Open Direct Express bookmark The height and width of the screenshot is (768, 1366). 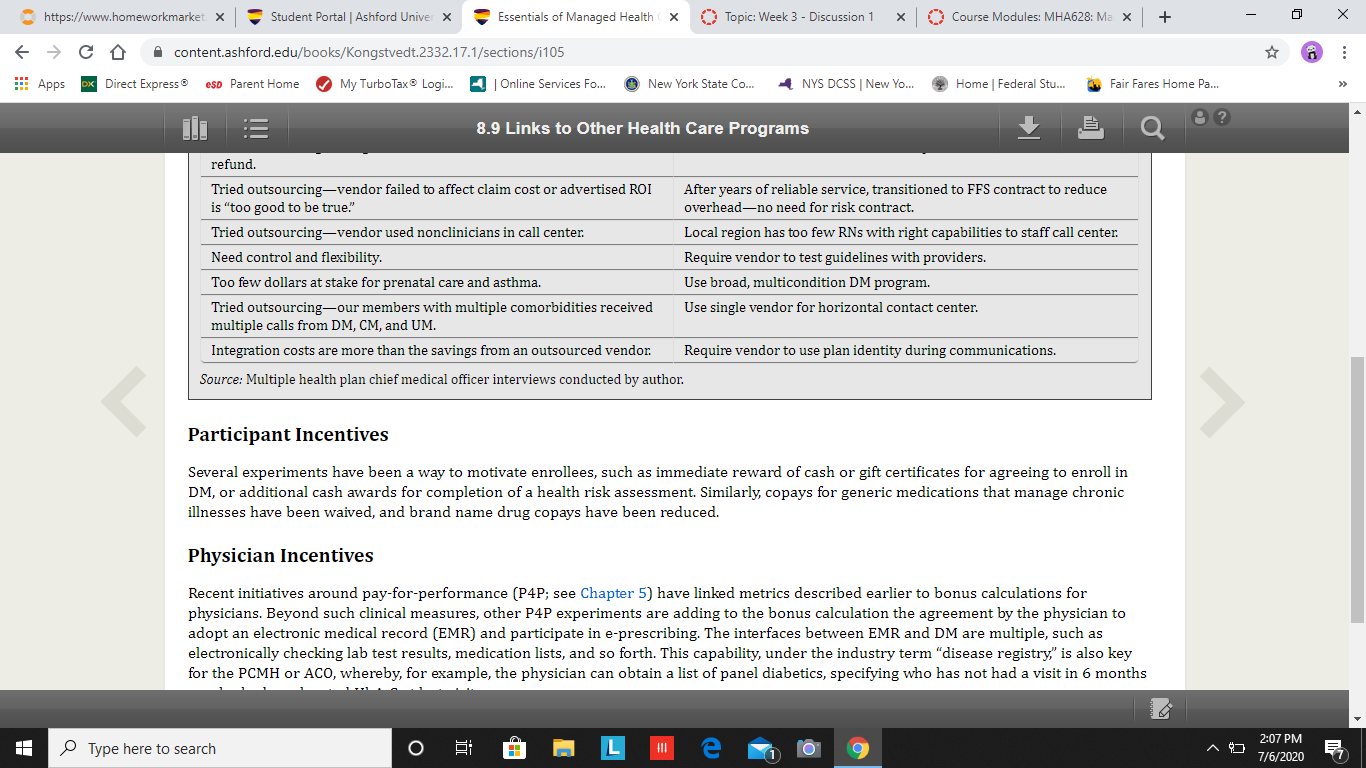tap(134, 84)
